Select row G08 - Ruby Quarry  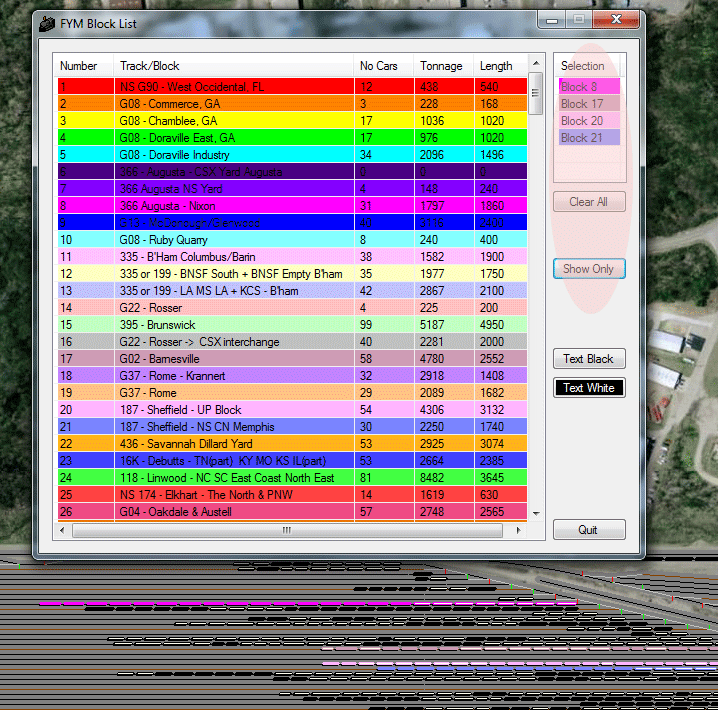tap(292, 239)
